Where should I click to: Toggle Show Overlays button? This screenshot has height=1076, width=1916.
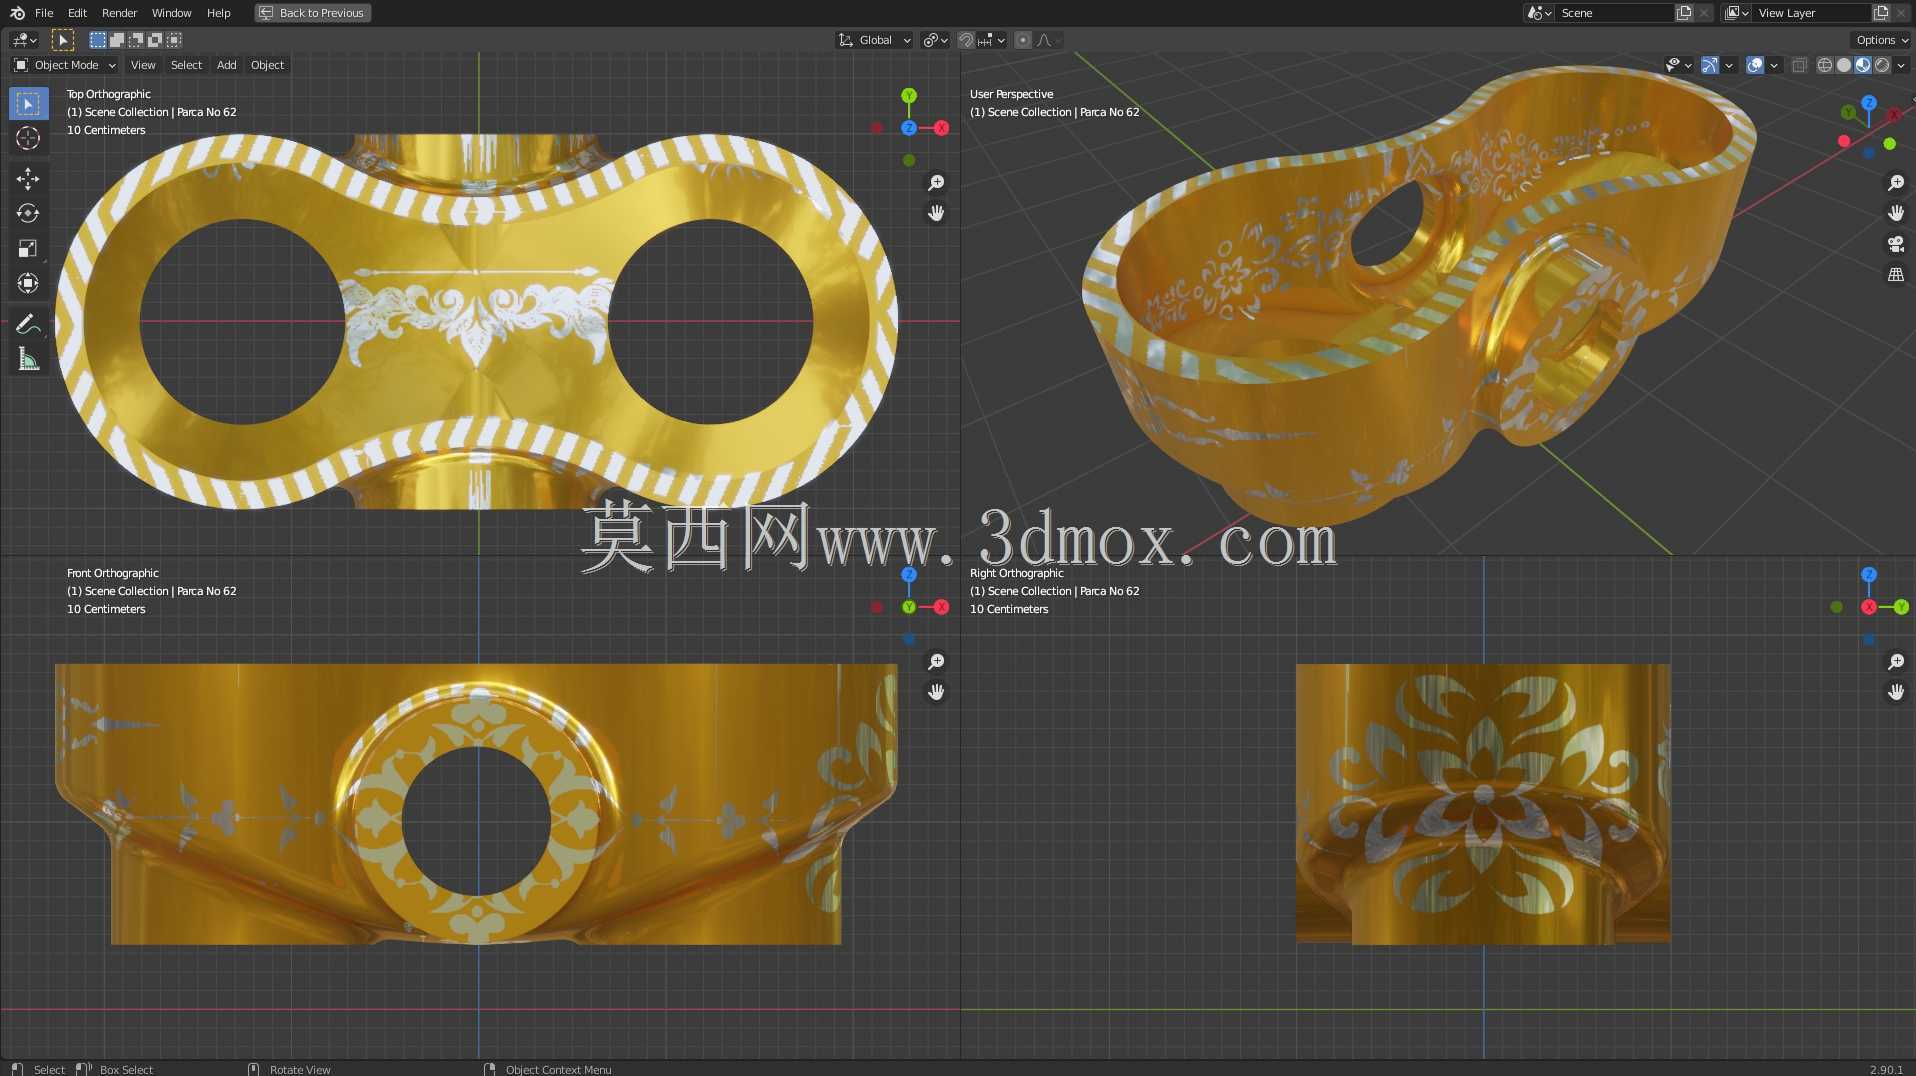point(1755,65)
